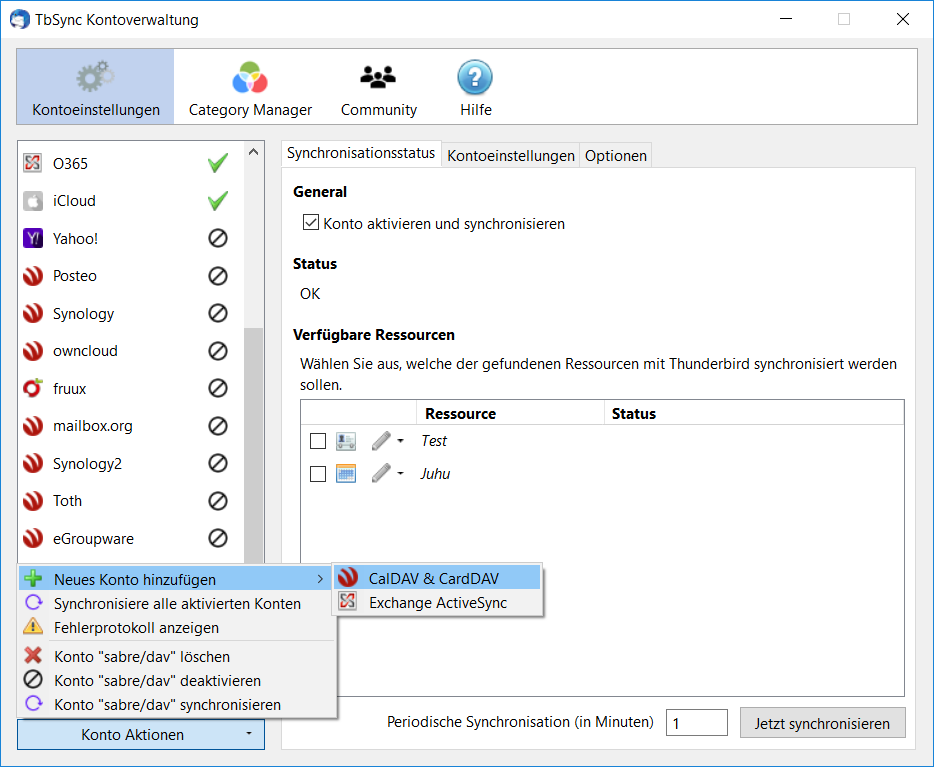934x767 pixels.
Task: Select the owncloud account row
Action: 130,351
